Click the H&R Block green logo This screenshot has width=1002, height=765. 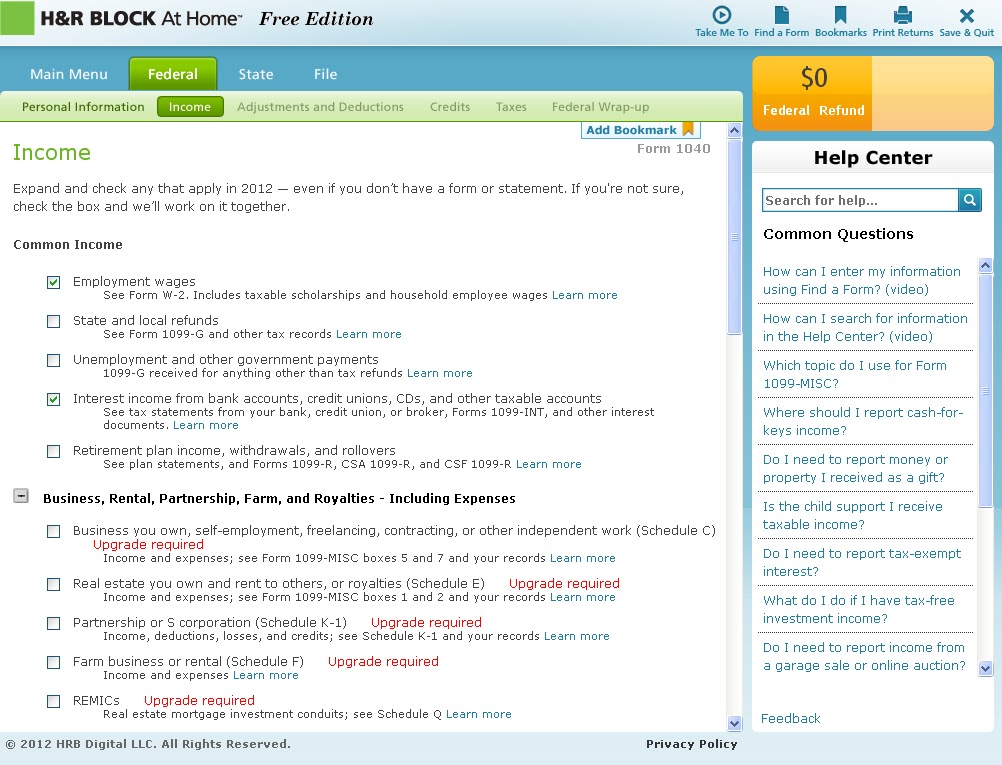point(16,17)
